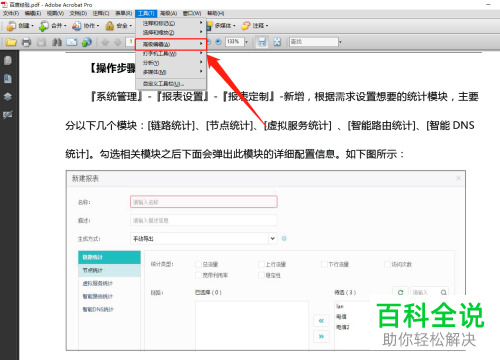Click the 描述 description input field

coord(204,220)
